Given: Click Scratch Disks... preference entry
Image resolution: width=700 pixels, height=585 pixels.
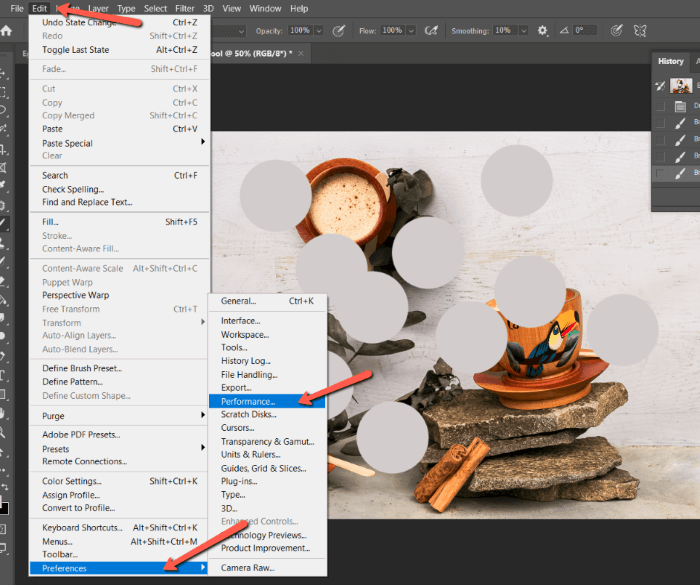Looking at the screenshot, I should 249,414.
